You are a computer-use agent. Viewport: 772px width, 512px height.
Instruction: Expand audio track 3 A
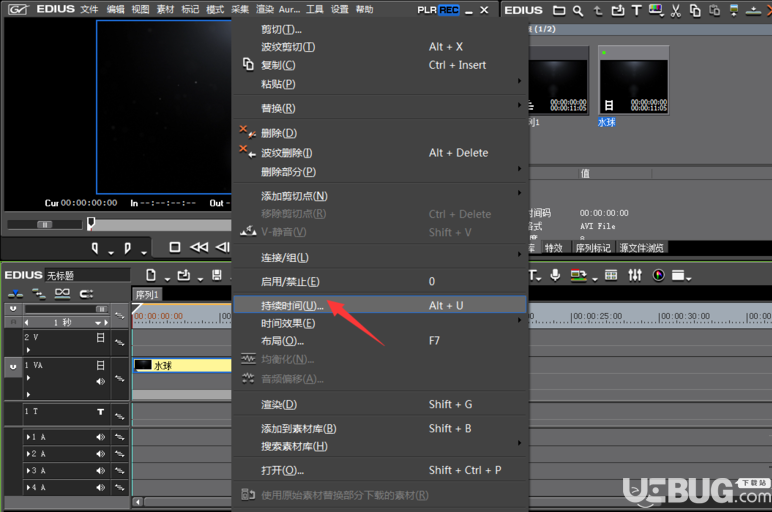28,471
